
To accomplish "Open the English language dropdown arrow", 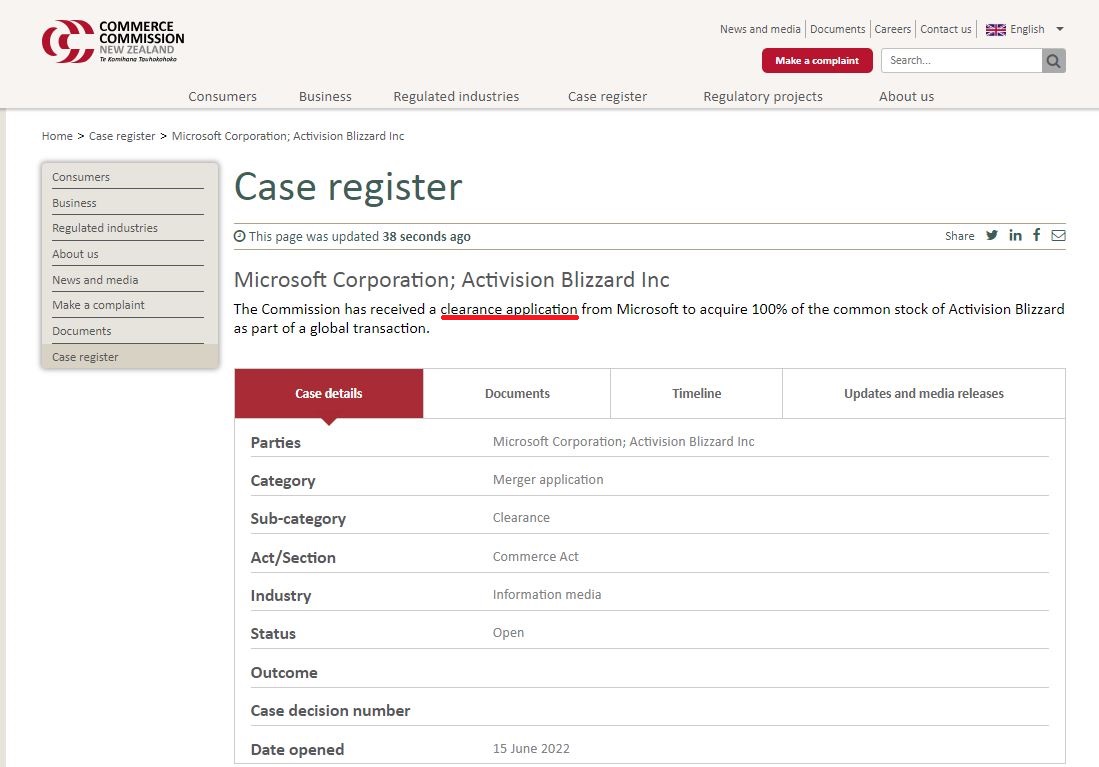I will [x=1060, y=29].
